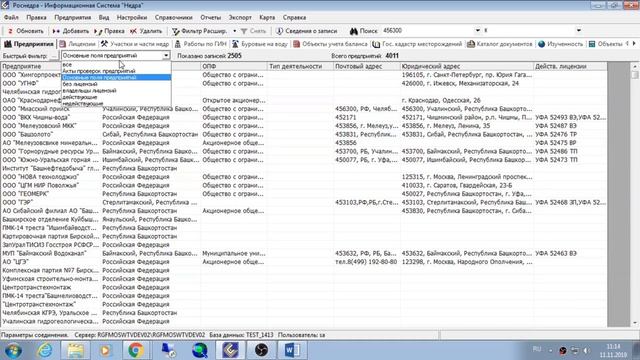Screen dimensions: 640x360
Task: Open Google Chrome from taskbar
Action: (136, 351)
